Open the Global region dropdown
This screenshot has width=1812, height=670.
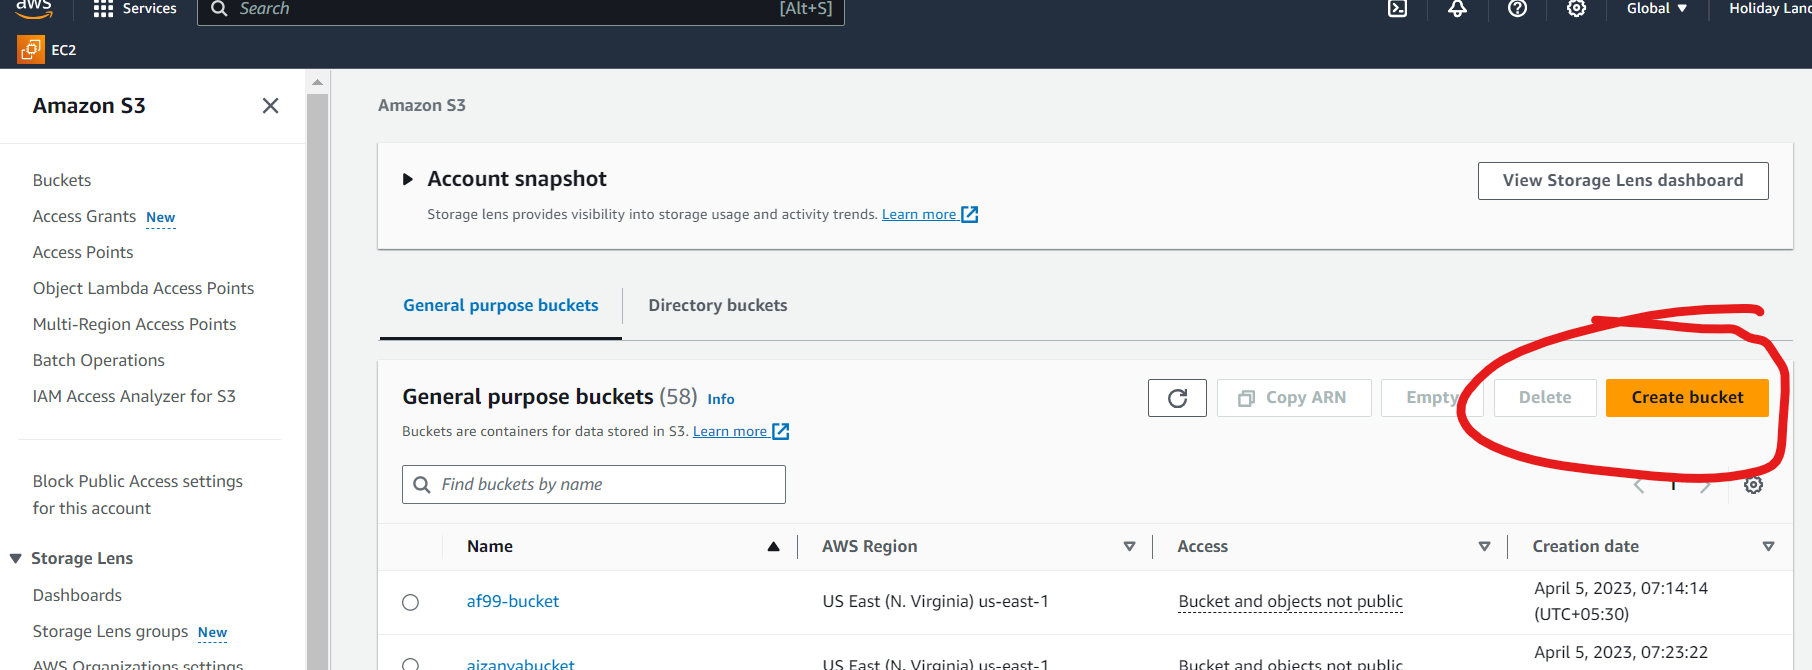[1656, 9]
